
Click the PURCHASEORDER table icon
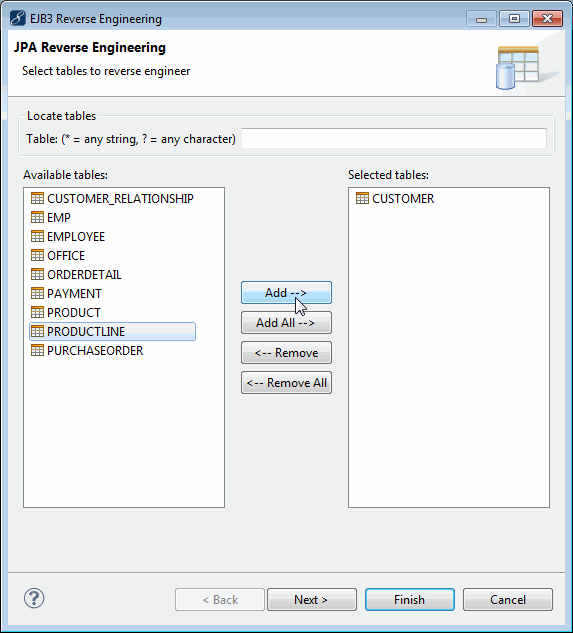[x=37, y=350]
